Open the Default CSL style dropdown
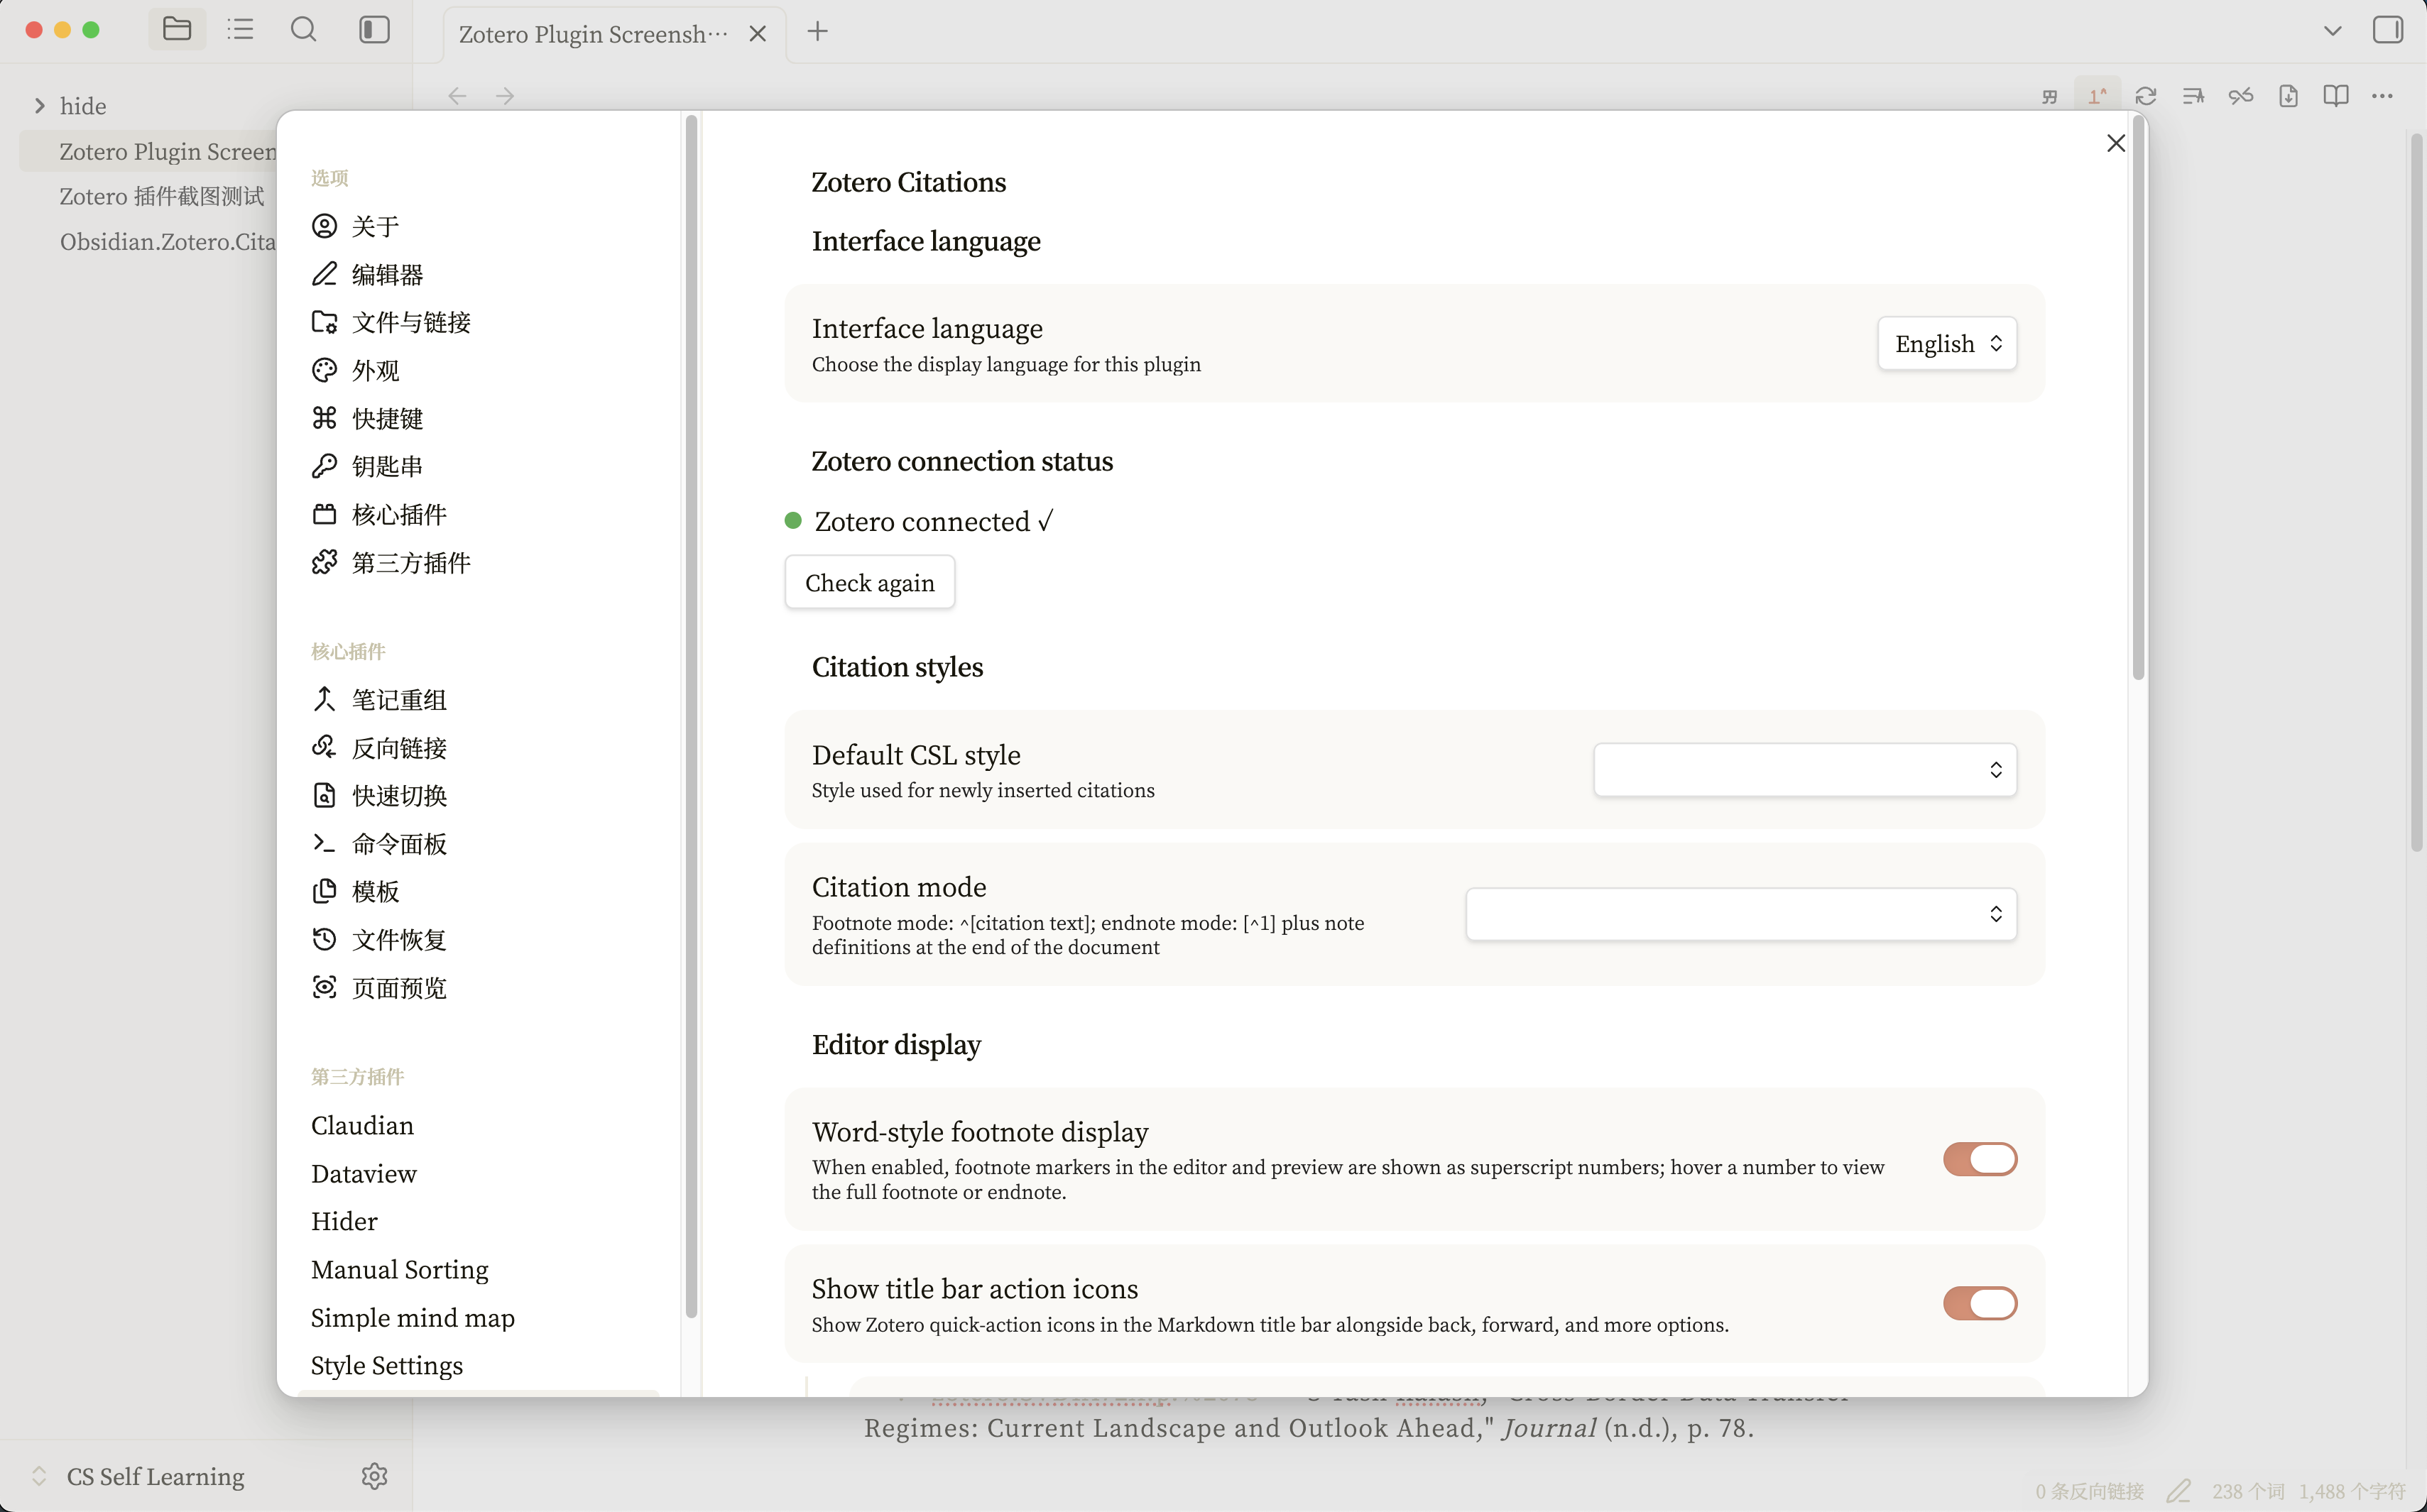 (x=1805, y=770)
